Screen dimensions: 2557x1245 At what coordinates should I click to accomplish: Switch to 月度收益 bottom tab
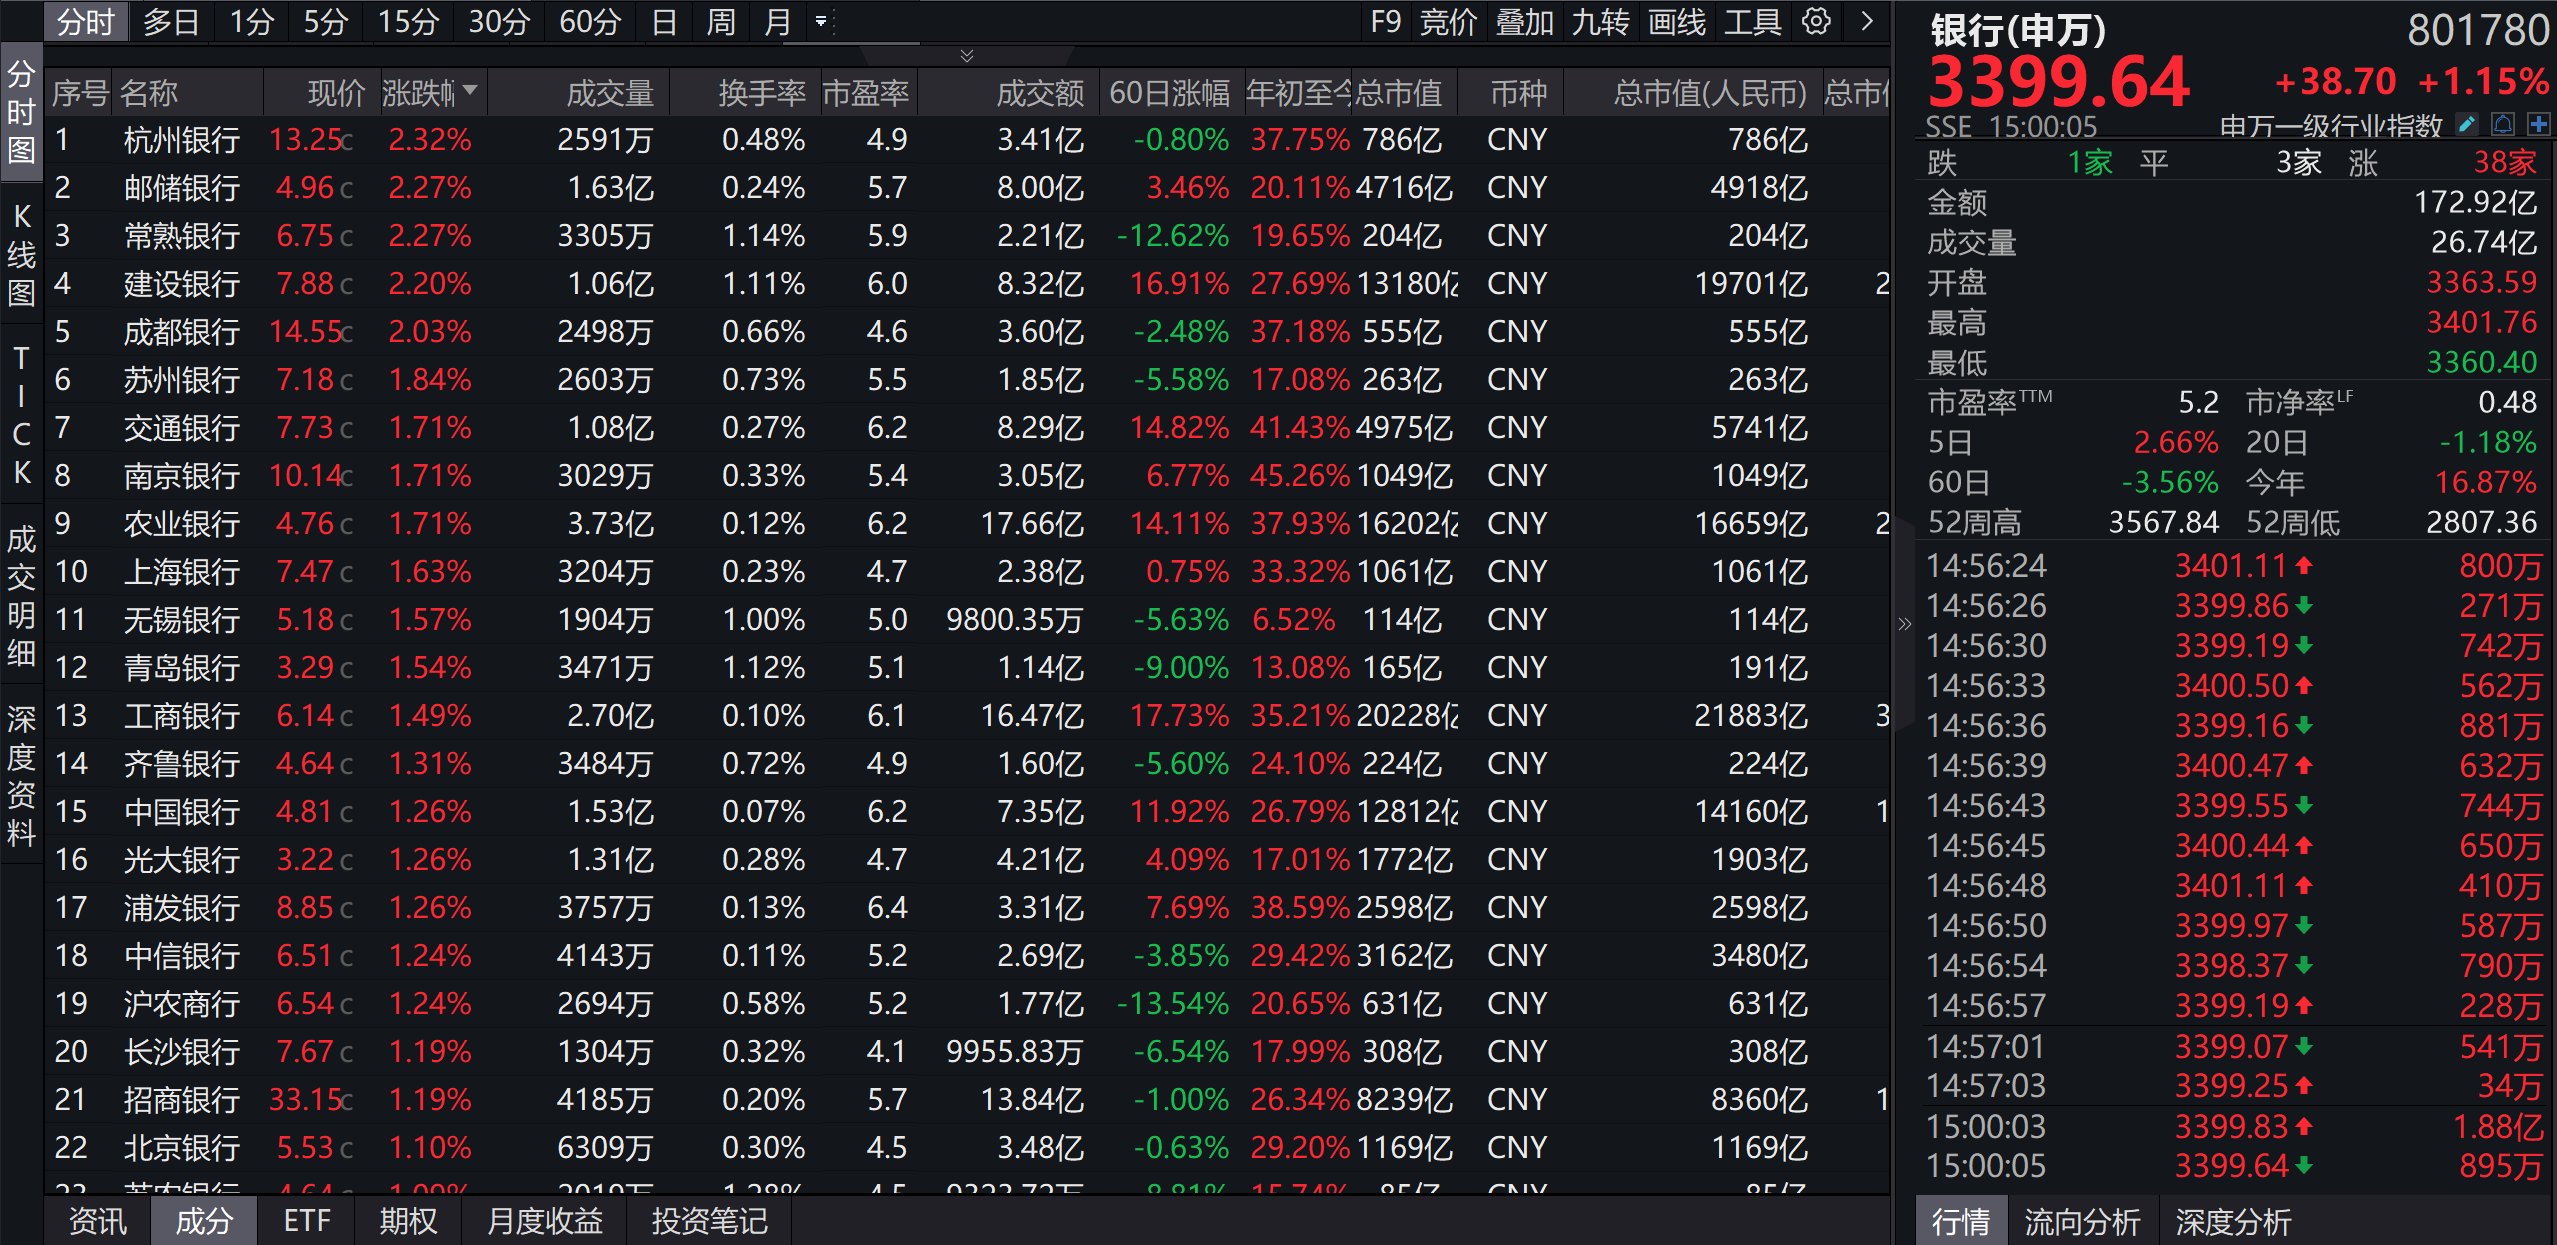(x=544, y=1221)
